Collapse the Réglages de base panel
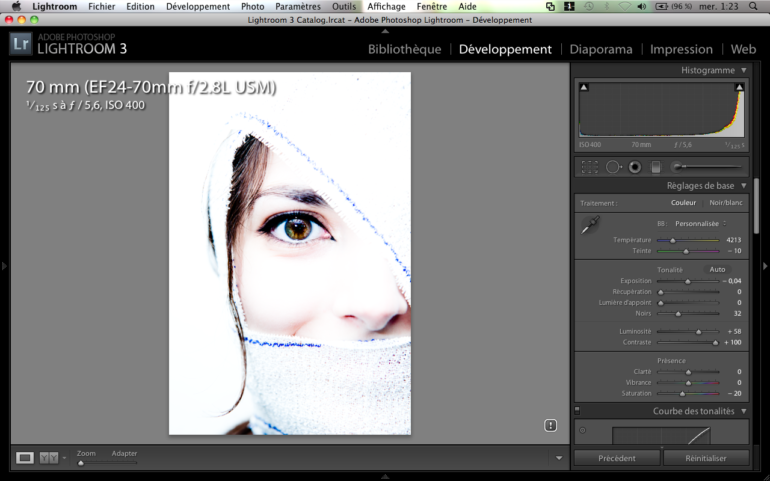The width and height of the screenshot is (770, 481). (x=744, y=185)
